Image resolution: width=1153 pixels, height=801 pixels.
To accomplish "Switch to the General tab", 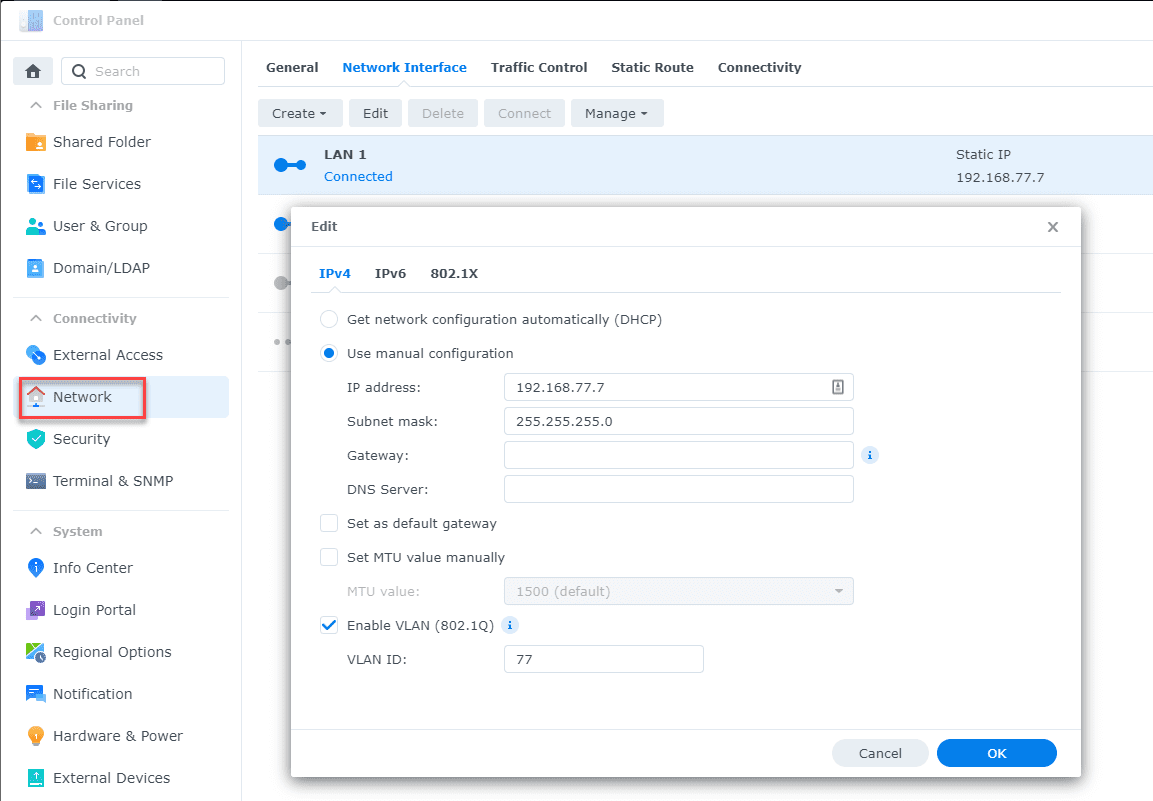I will (x=292, y=68).
